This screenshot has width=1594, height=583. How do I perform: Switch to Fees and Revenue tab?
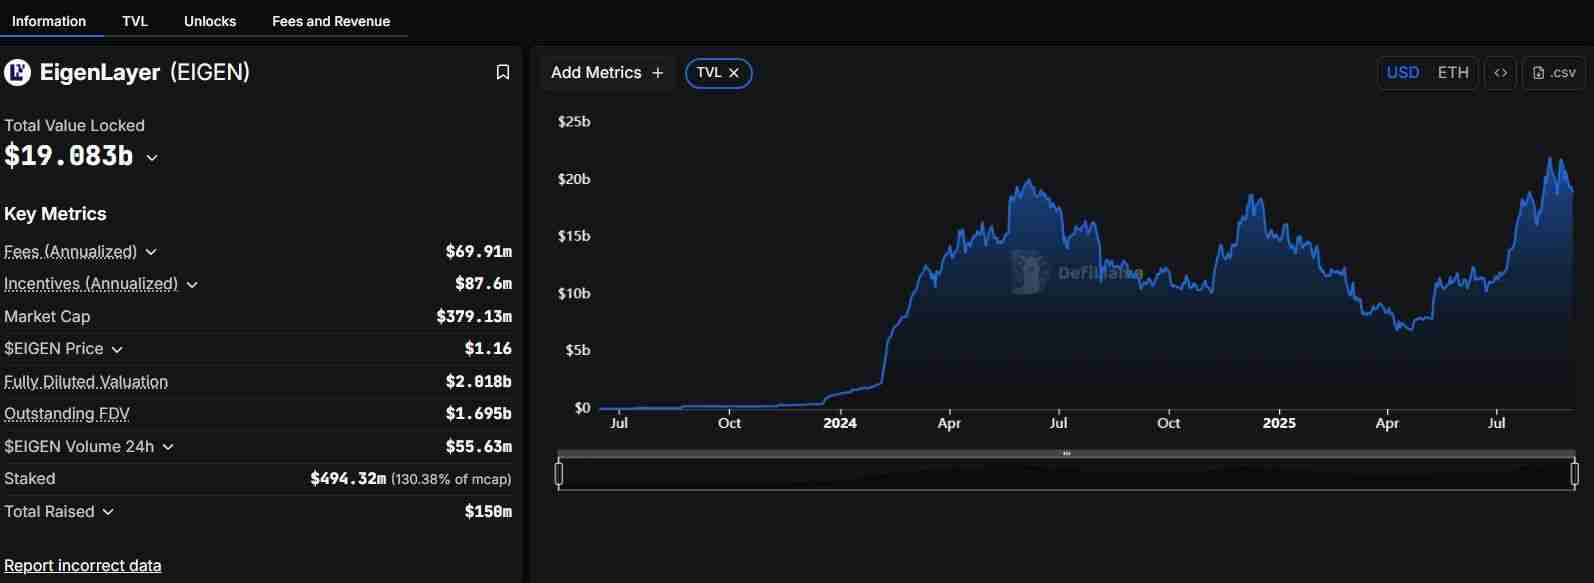(x=331, y=21)
